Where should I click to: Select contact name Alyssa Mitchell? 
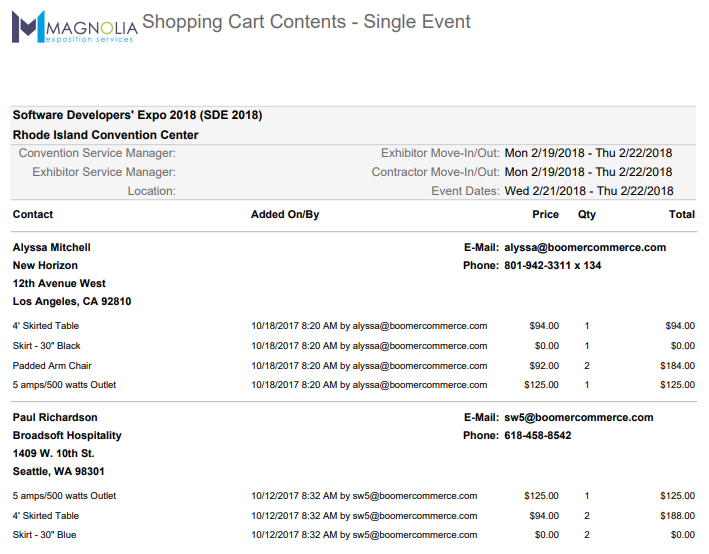click(x=51, y=247)
